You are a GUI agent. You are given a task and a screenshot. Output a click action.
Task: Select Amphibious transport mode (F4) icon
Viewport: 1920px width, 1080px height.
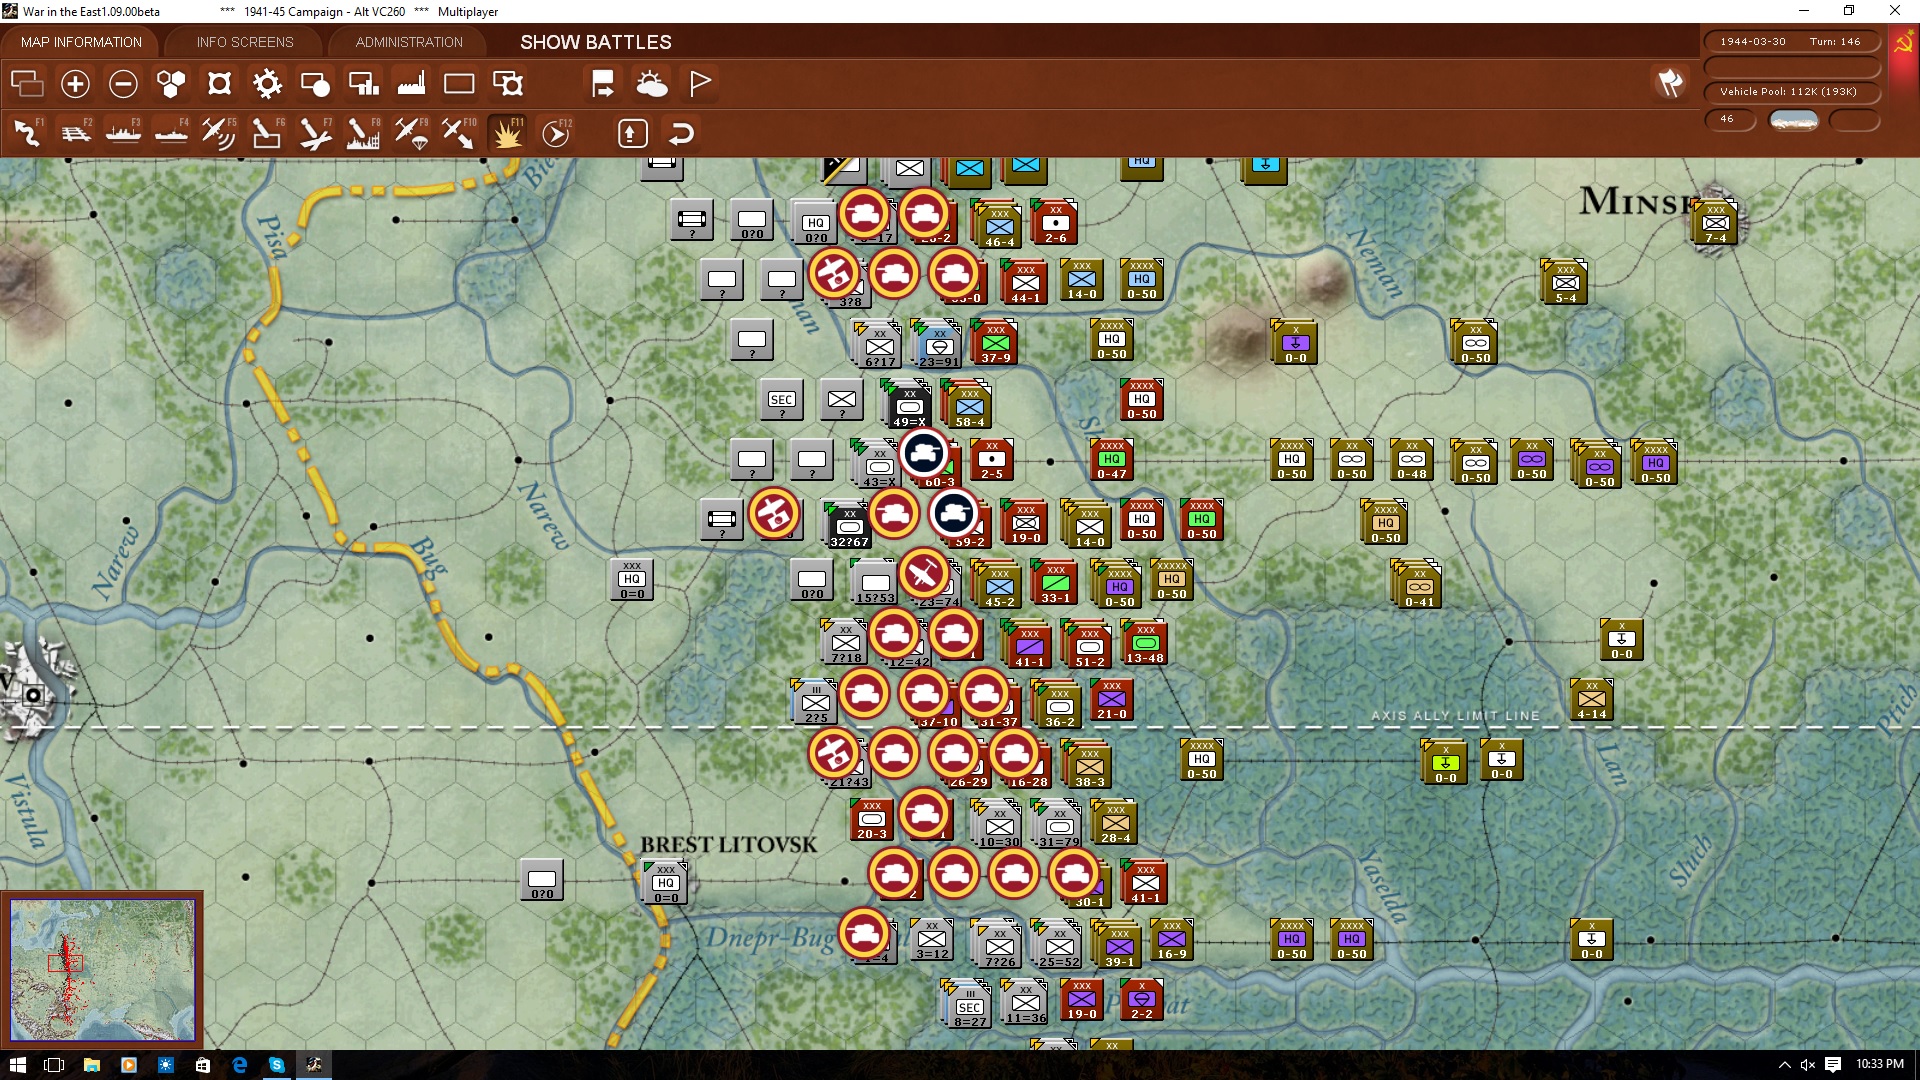[x=171, y=133]
